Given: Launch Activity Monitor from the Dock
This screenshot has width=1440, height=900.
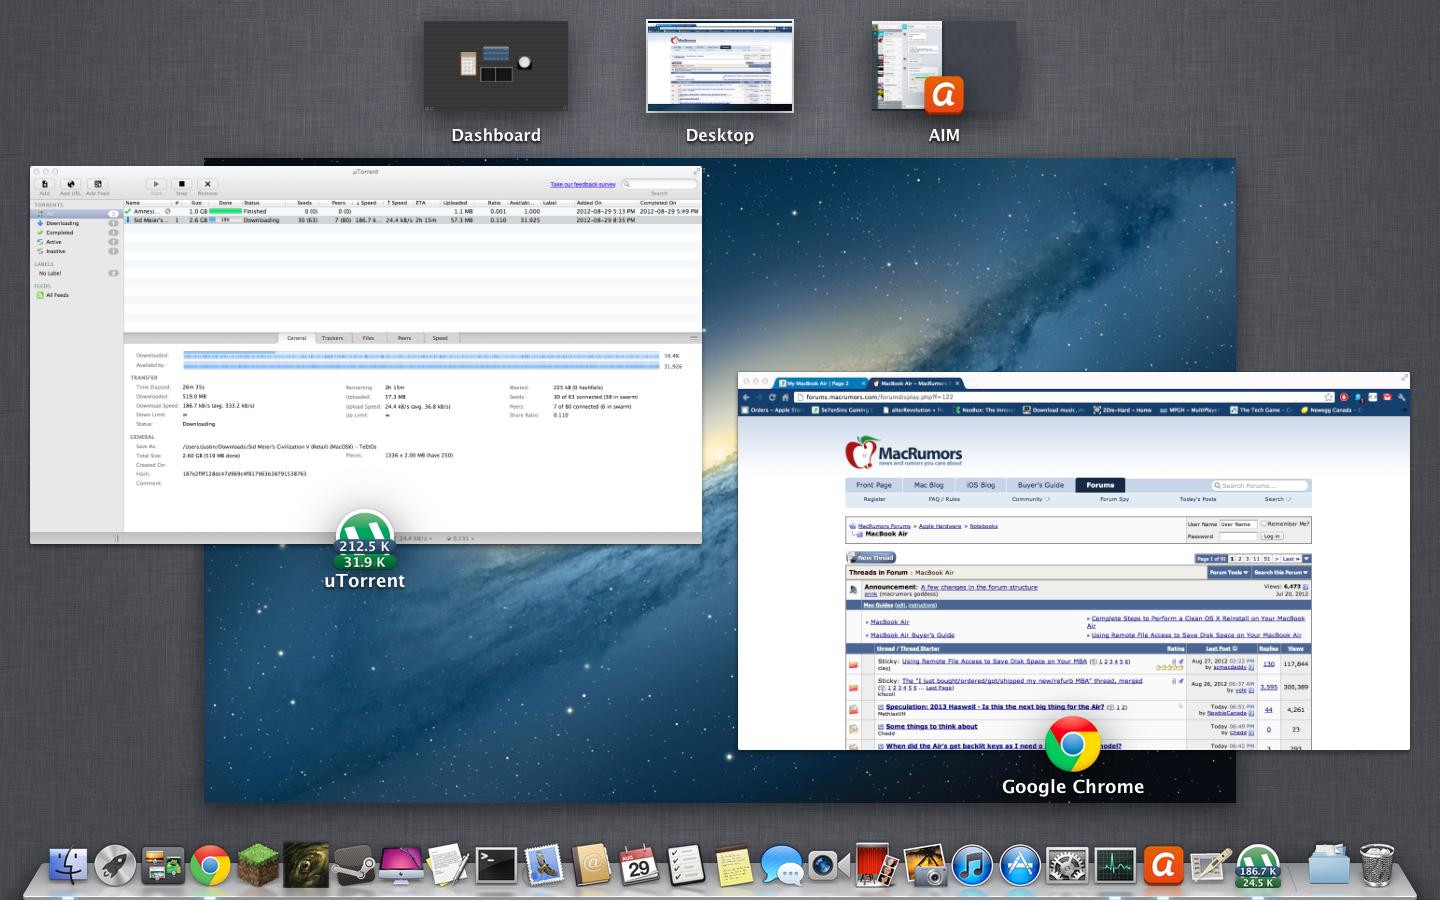Looking at the screenshot, I should pos(1114,865).
